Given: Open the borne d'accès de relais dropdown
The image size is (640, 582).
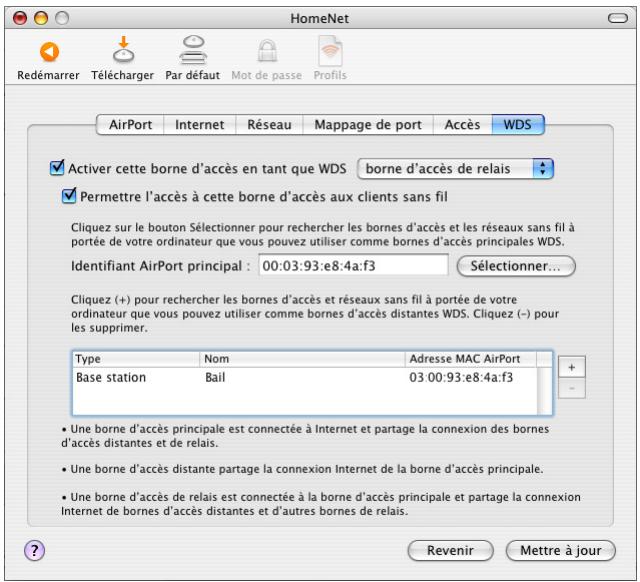Looking at the screenshot, I should pyautogui.click(x=455, y=169).
